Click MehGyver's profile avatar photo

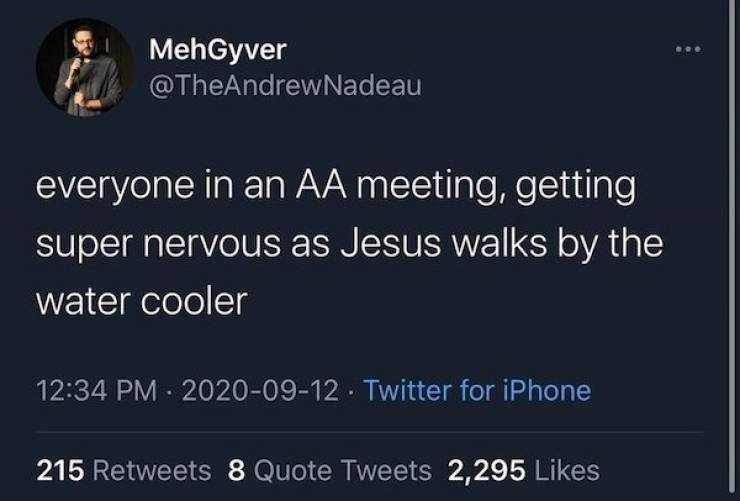[84, 67]
